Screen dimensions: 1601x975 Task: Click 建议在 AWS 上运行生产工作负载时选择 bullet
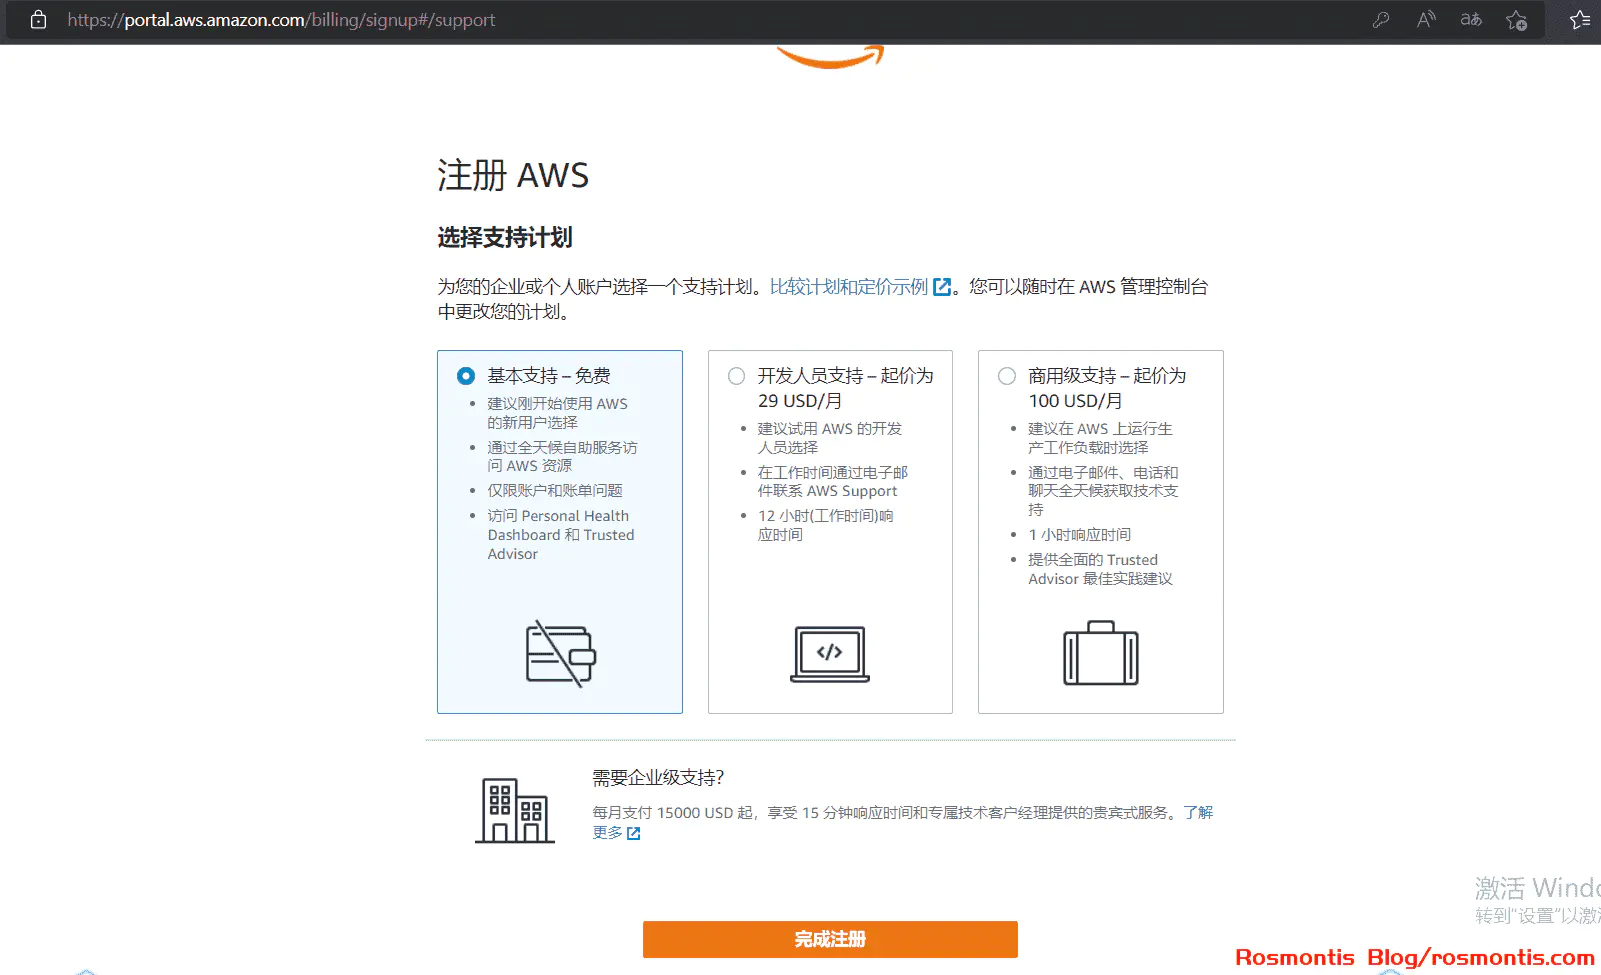1100,438
